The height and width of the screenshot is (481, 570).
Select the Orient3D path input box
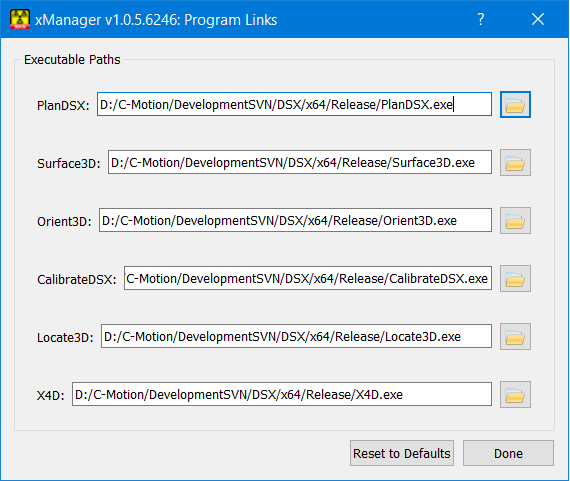295,220
